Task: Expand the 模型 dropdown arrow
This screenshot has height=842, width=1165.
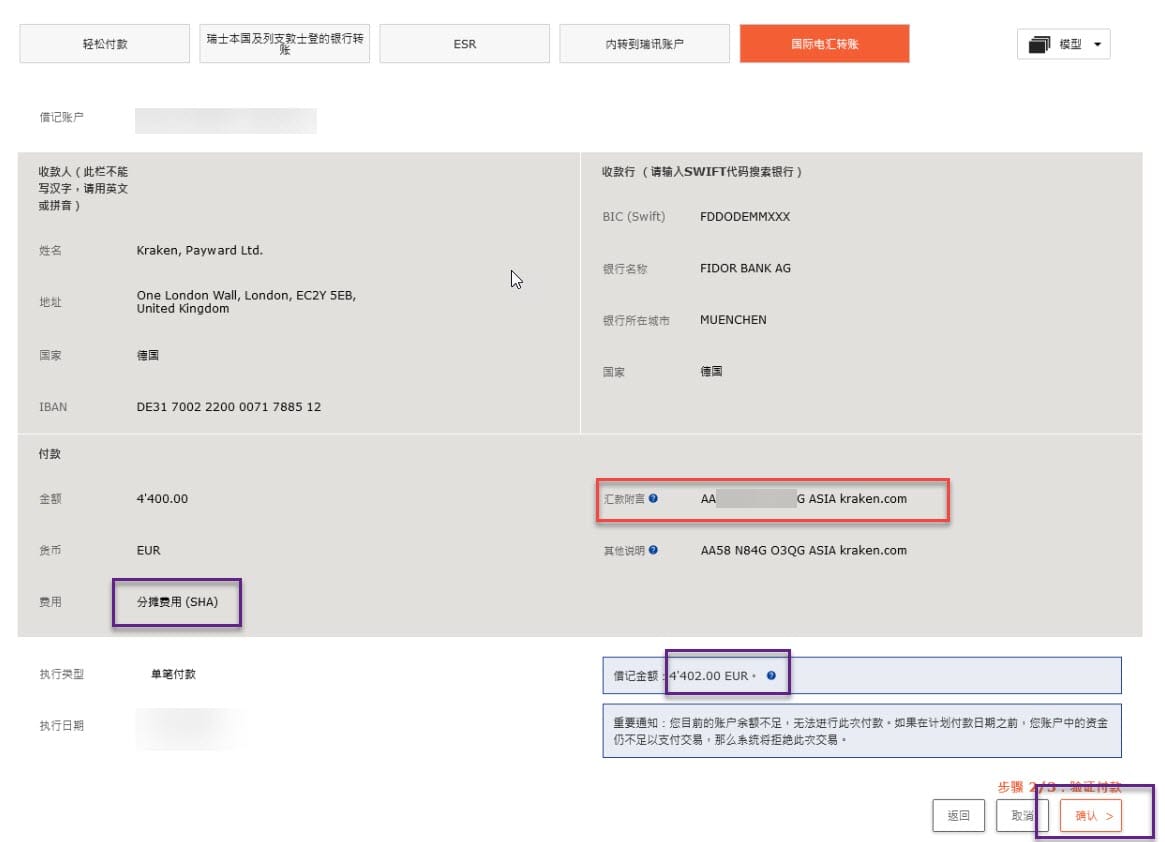Action: (x=1100, y=44)
